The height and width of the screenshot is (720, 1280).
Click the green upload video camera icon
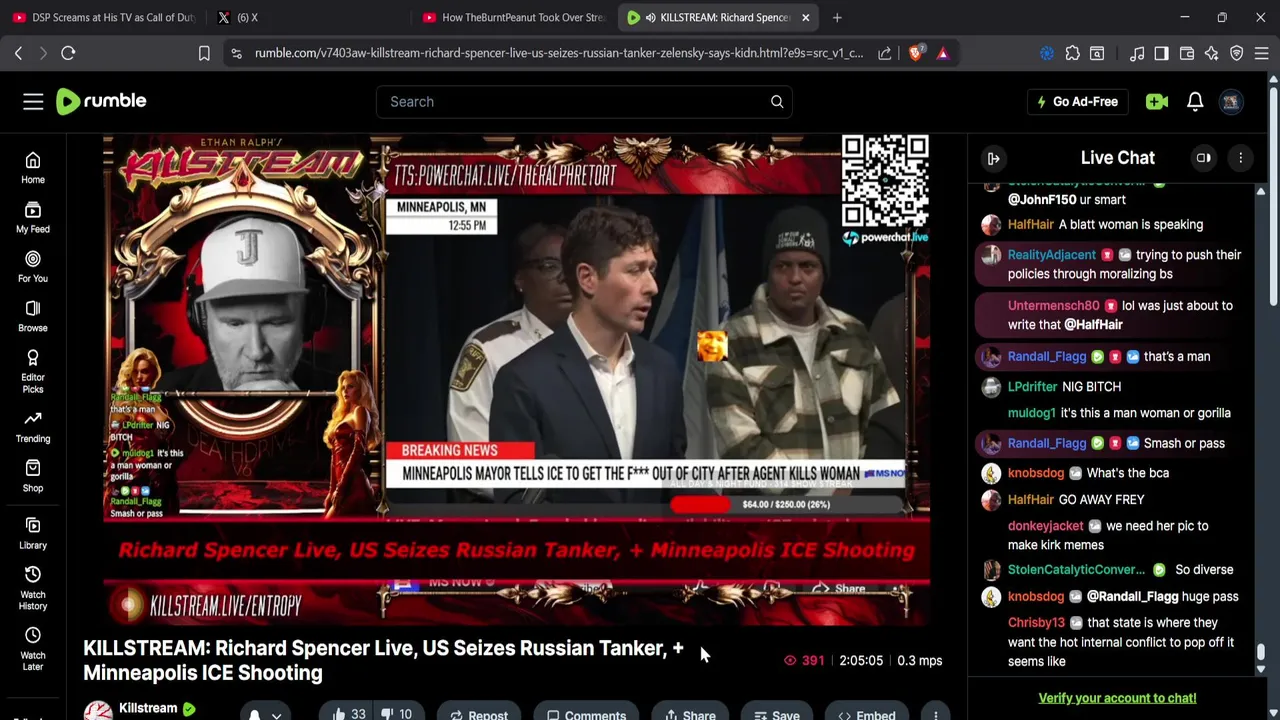coord(1157,101)
